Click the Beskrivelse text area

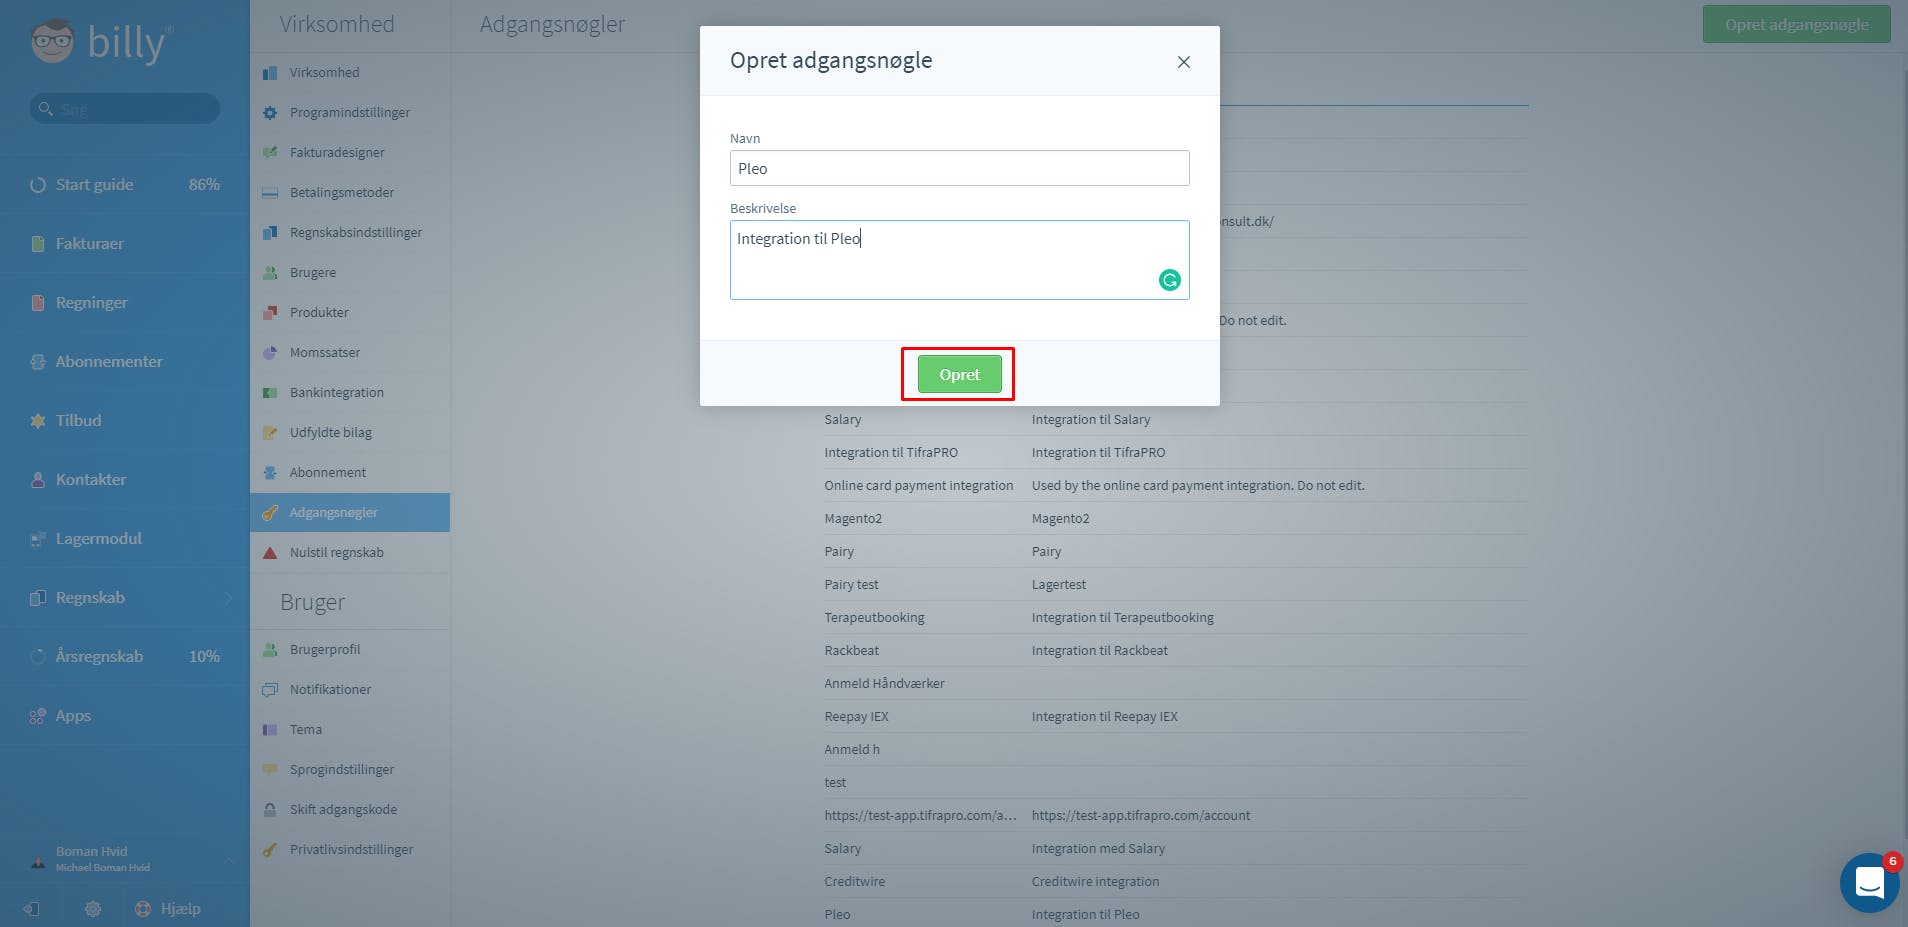(959, 260)
